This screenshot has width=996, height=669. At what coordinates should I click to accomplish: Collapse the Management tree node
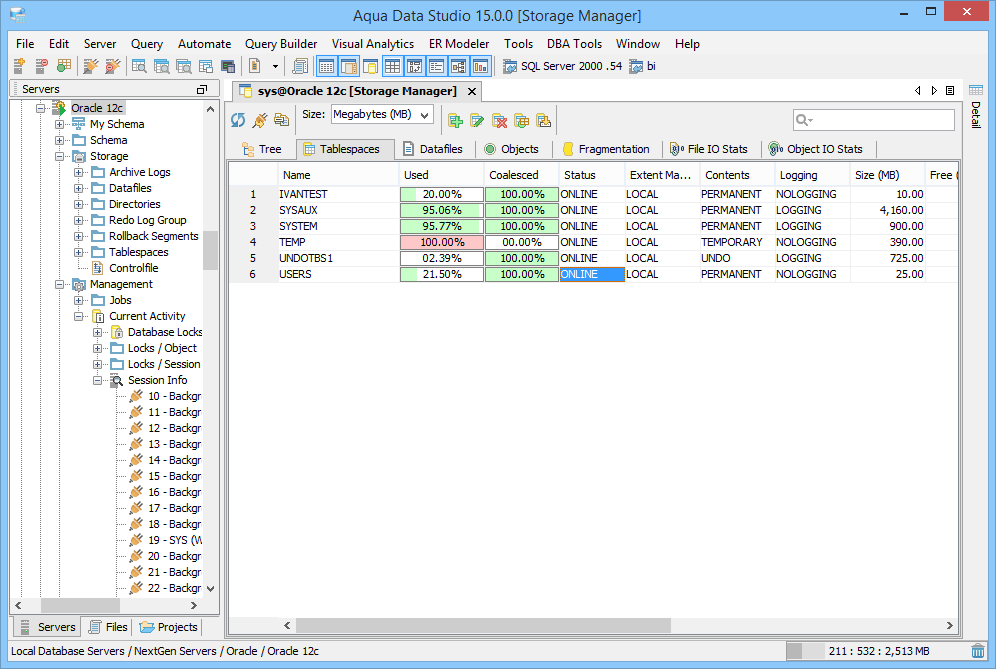point(59,284)
